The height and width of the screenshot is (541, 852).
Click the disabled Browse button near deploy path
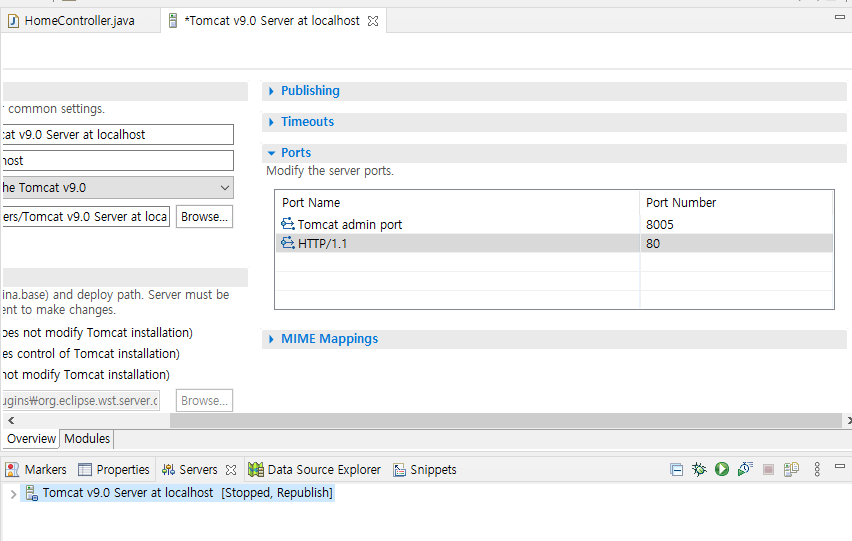coord(204,401)
